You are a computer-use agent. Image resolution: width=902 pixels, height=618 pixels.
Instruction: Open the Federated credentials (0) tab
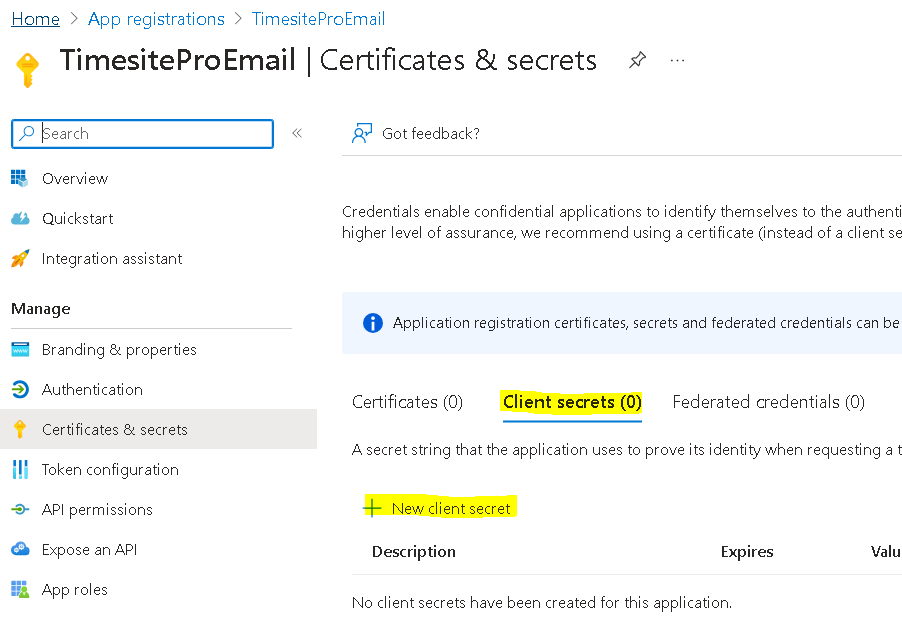pyautogui.click(x=768, y=402)
